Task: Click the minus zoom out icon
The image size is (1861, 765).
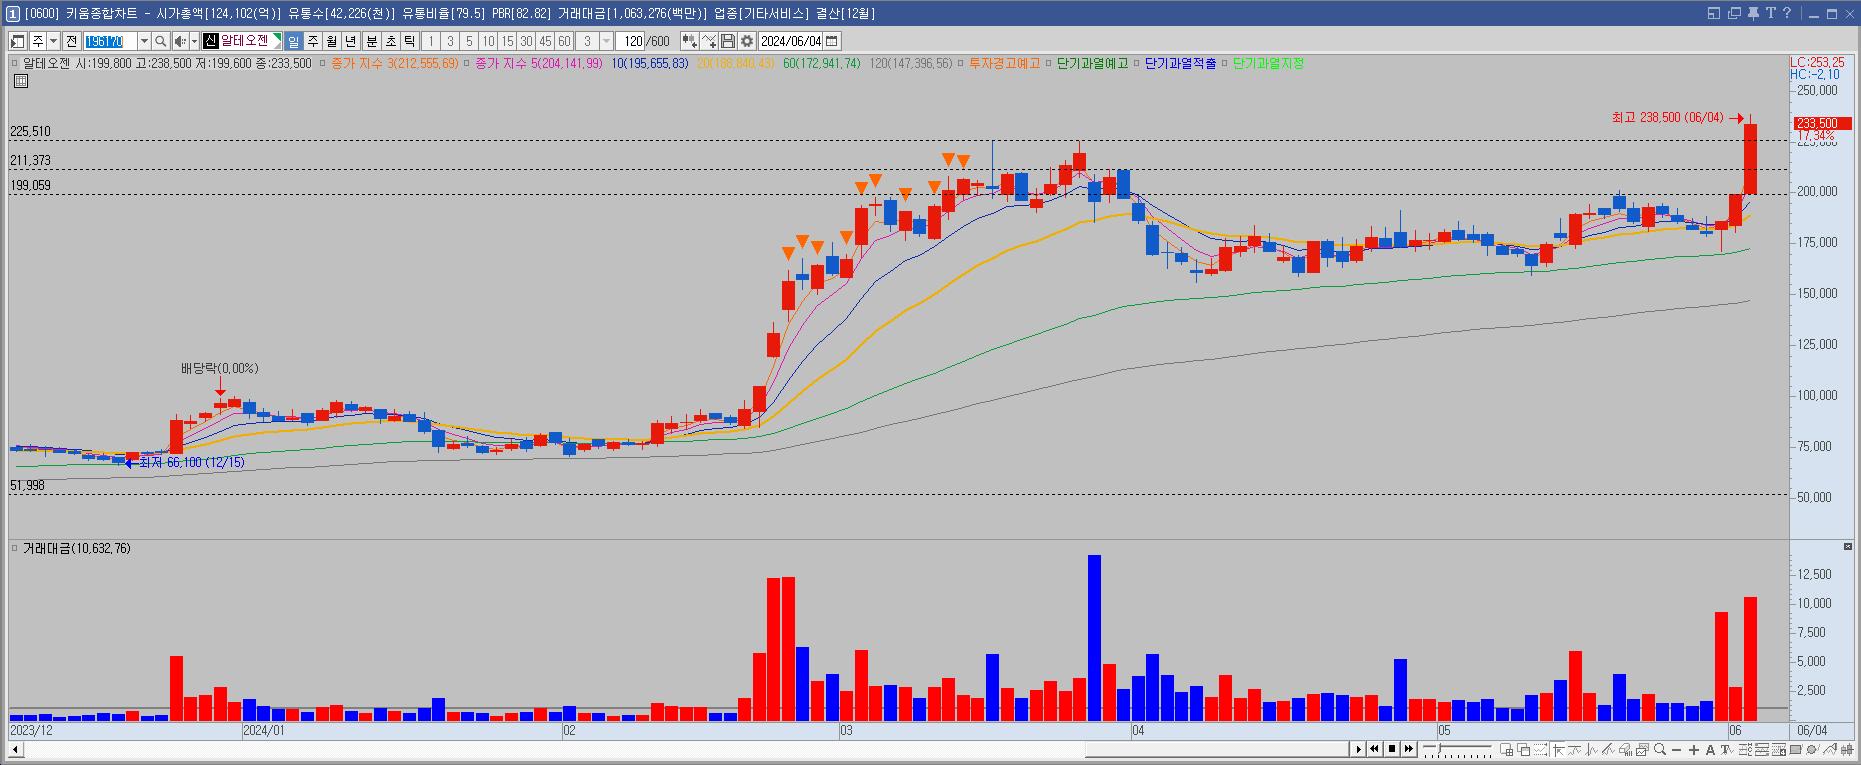Action: [x=1676, y=750]
